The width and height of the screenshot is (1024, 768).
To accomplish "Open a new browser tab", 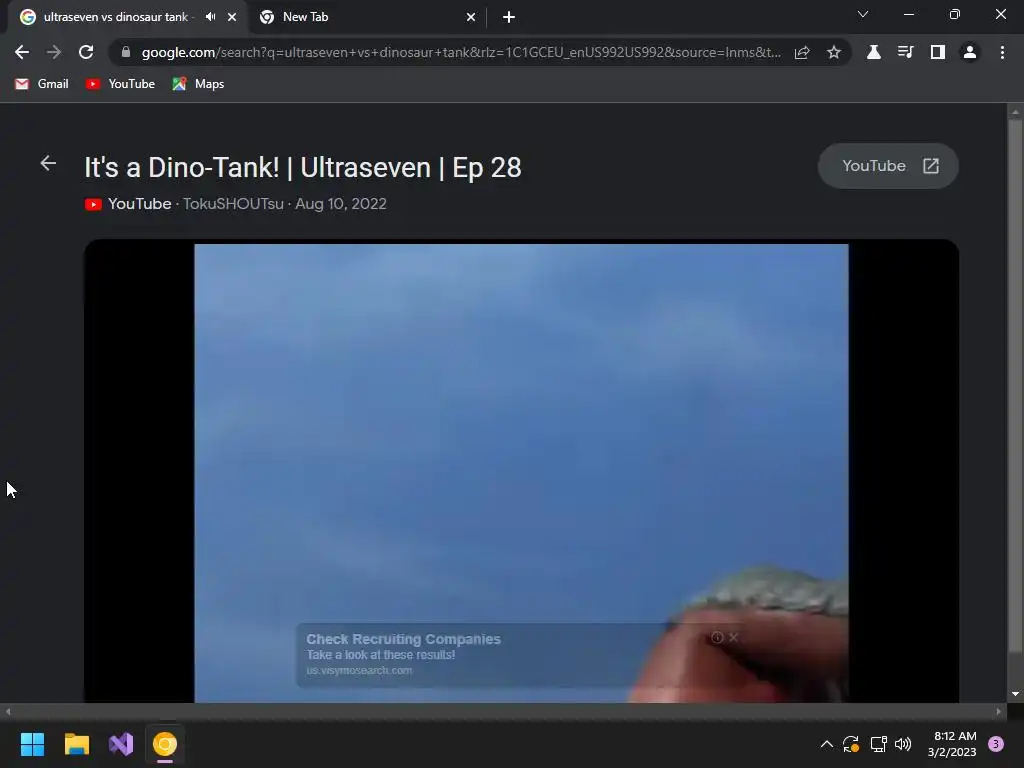I will pyautogui.click(x=509, y=17).
